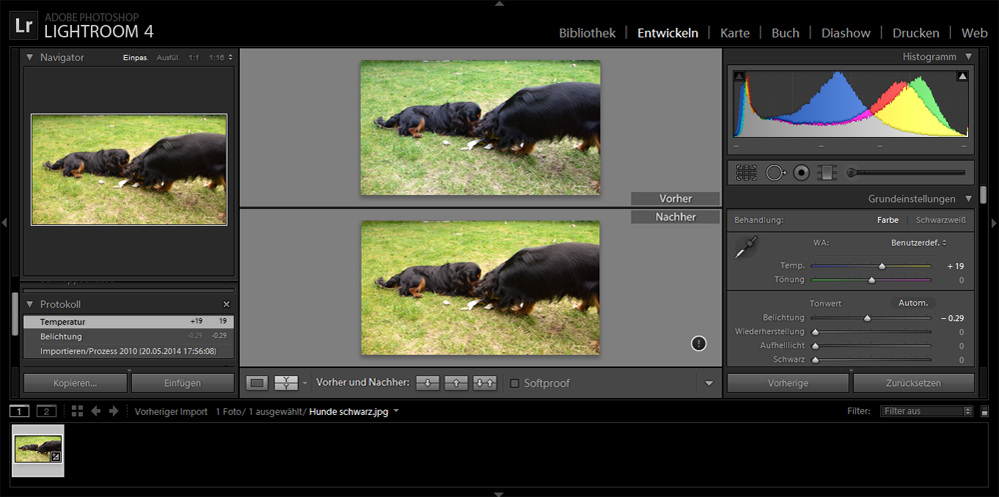Open the graduated filter tool
Image resolution: width=999 pixels, height=497 pixels.
tap(826, 172)
